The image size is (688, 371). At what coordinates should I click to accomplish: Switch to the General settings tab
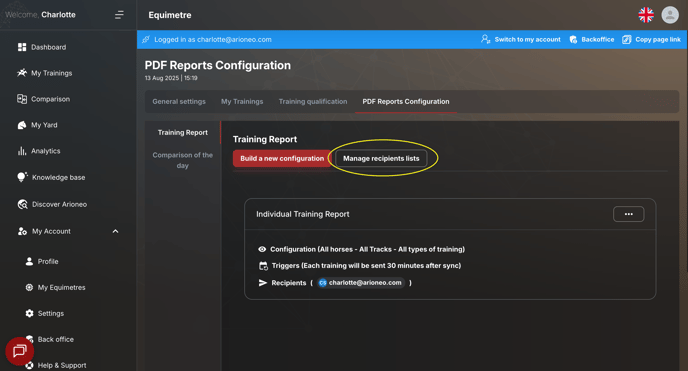pyautogui.click(x=179, y=101)
